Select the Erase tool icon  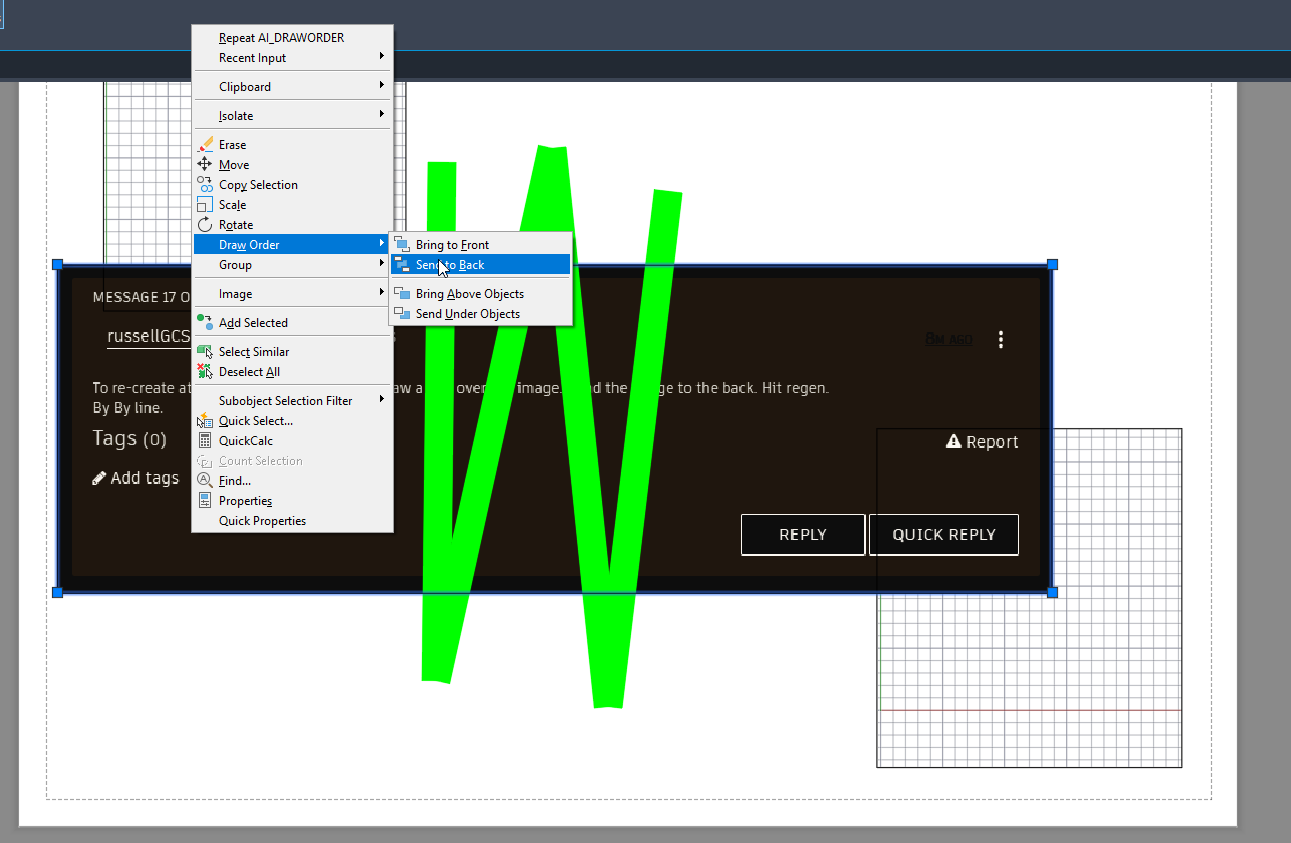click(205, 144)
